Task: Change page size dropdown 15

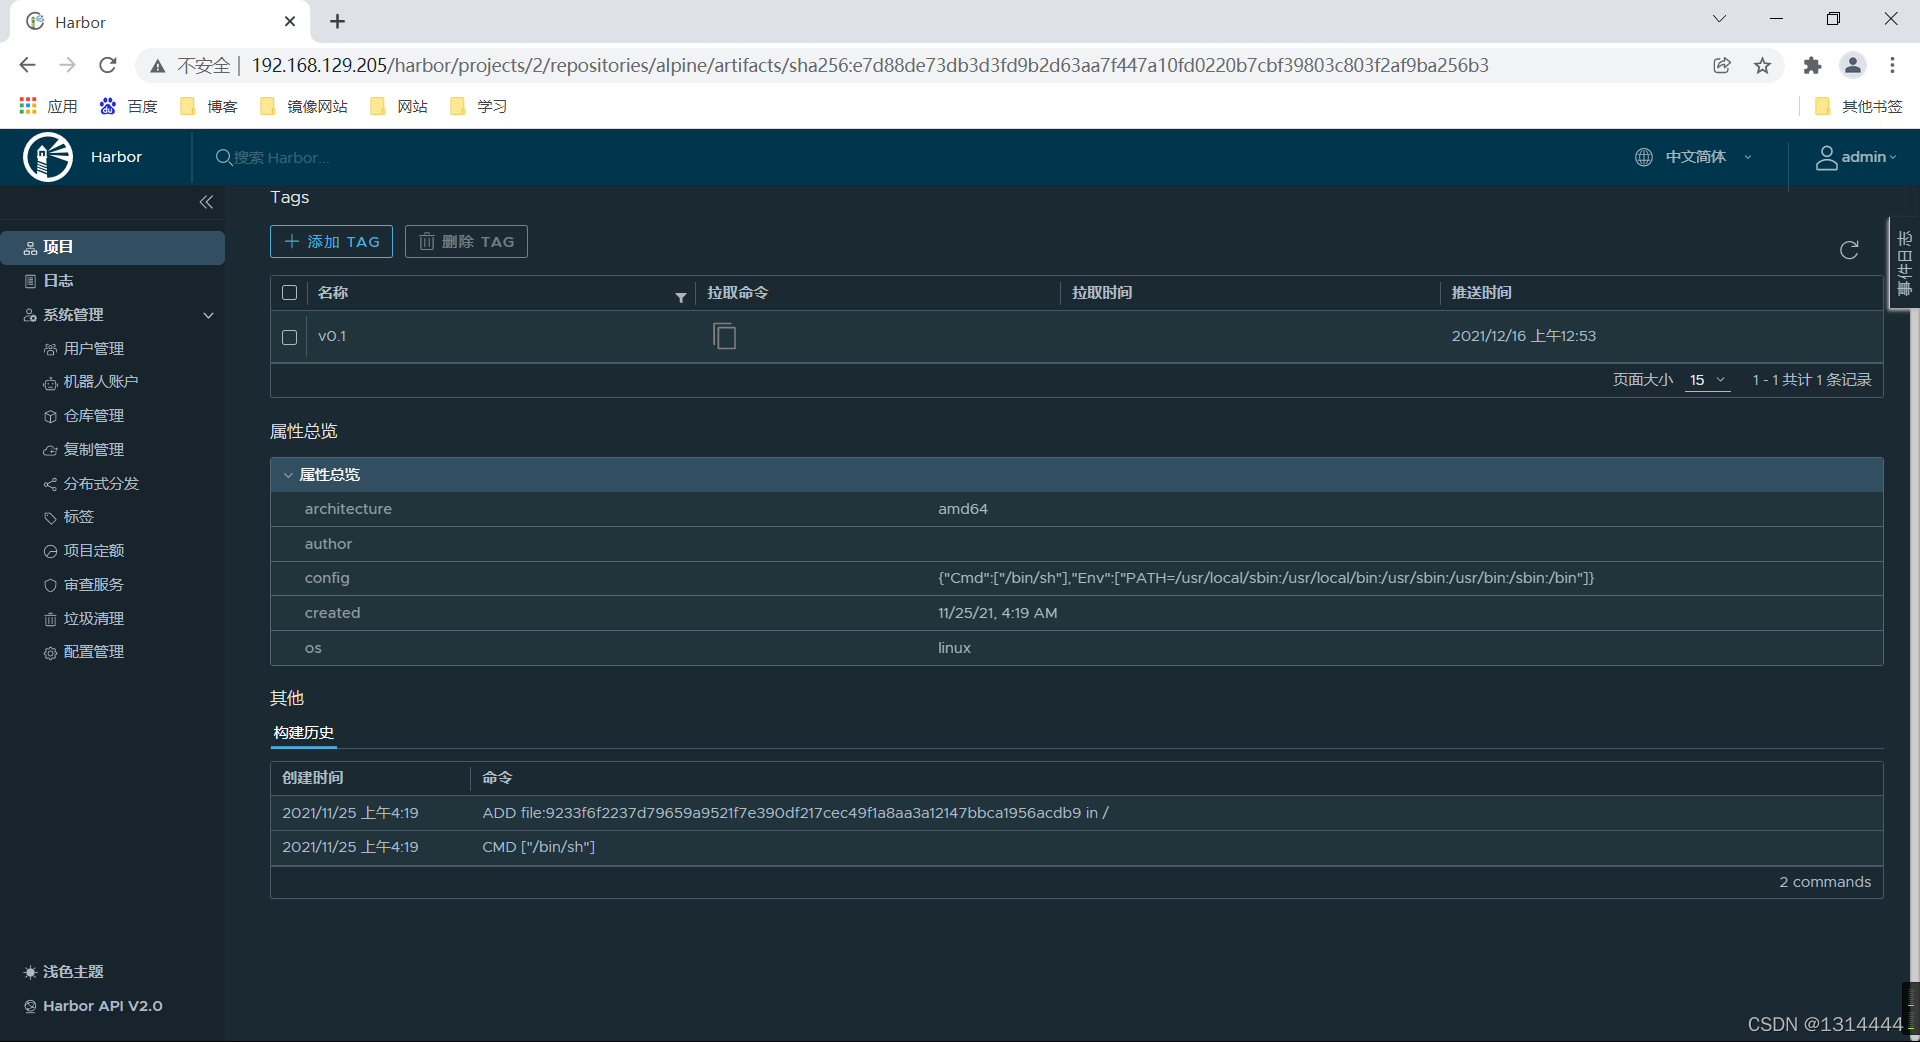Action: point(1707,380)
